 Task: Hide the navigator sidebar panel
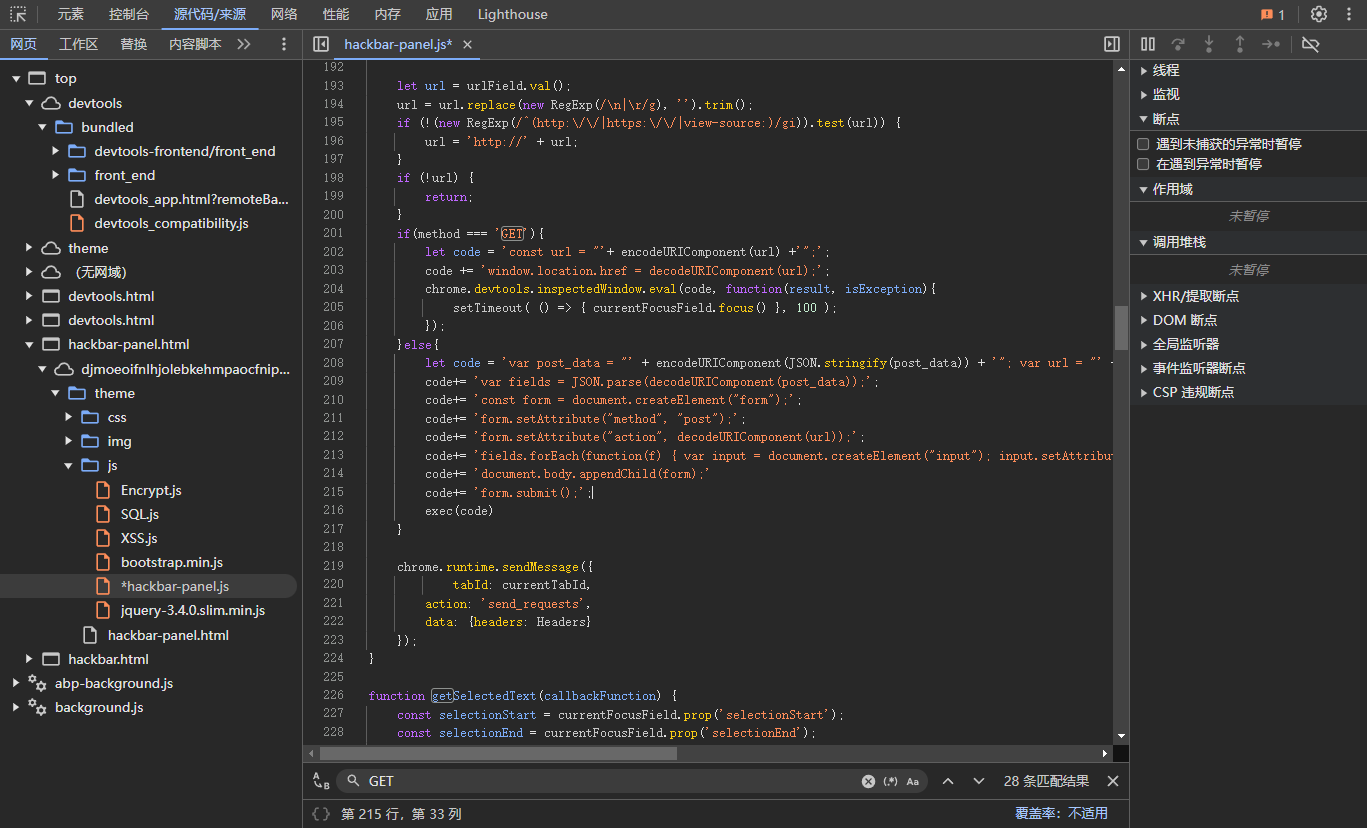tap(321, 44)
